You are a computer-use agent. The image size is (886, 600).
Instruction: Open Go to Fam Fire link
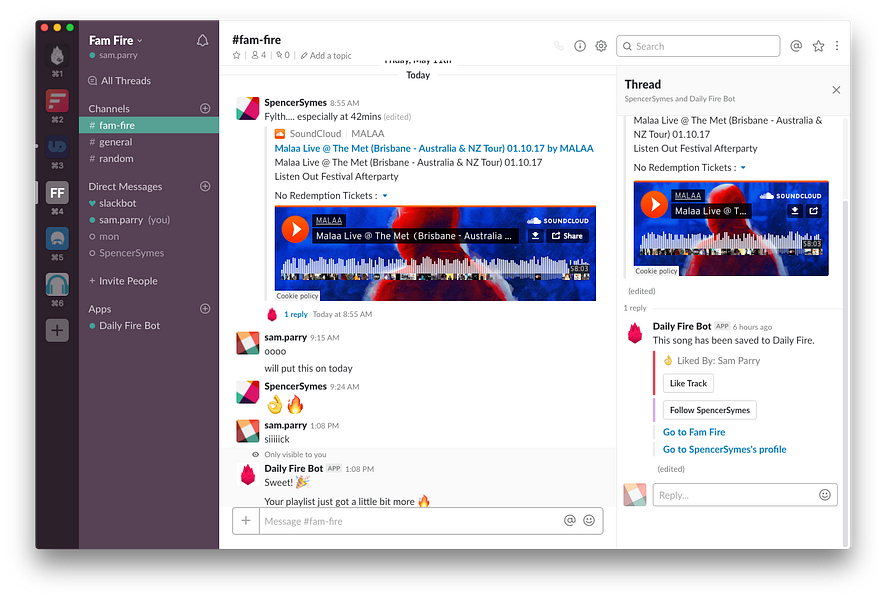point(694,432)
